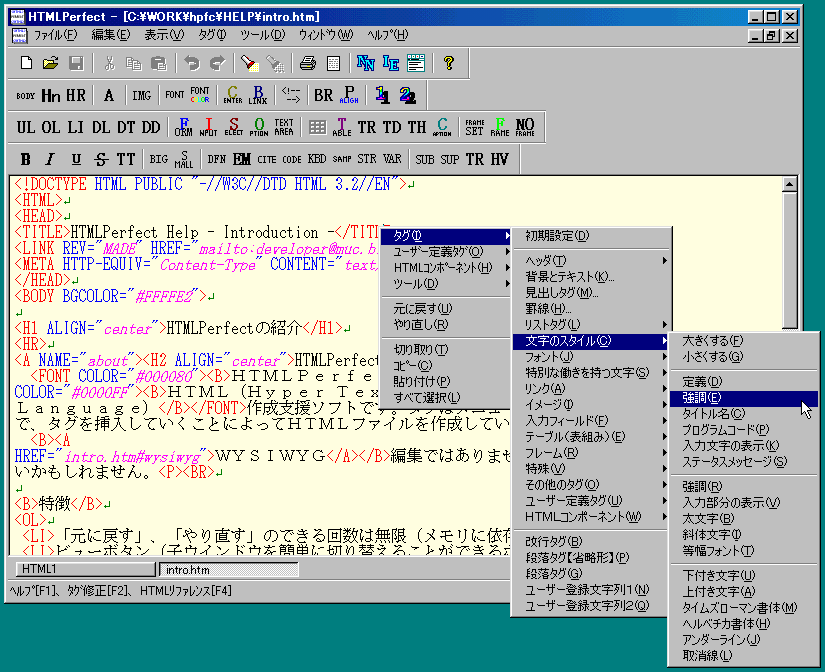Image resolution: width=825 pixels, height=672 pixels.
Task: Cut selection with the scissors icon
Action: (x=109, y=63)
